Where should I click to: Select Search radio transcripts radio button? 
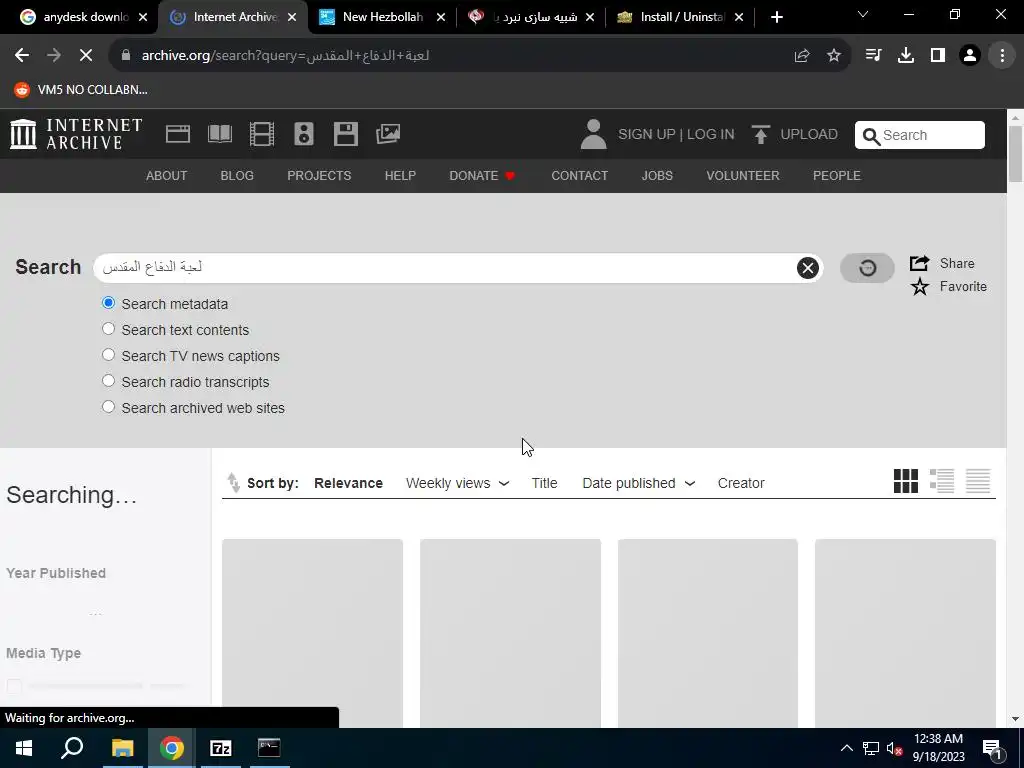coord(108,381)
